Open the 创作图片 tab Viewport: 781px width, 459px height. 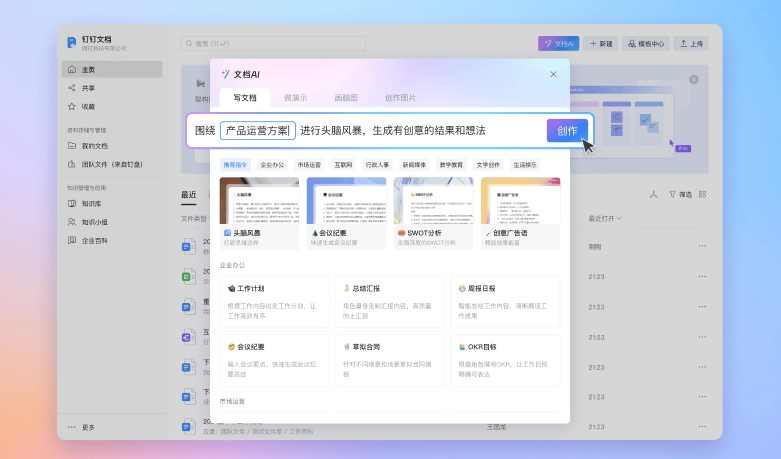click(x=400, y=98)
